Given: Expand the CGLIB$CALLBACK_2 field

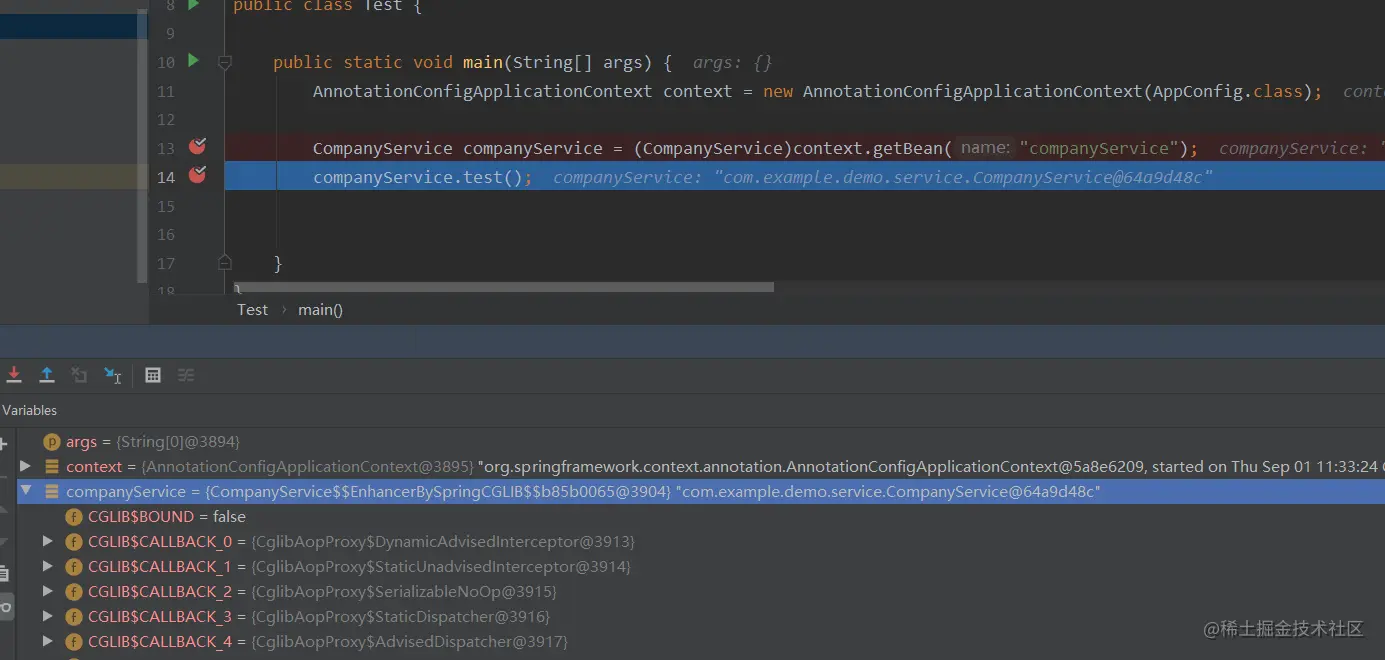Looking at the screenshot, I should (48, 591).
